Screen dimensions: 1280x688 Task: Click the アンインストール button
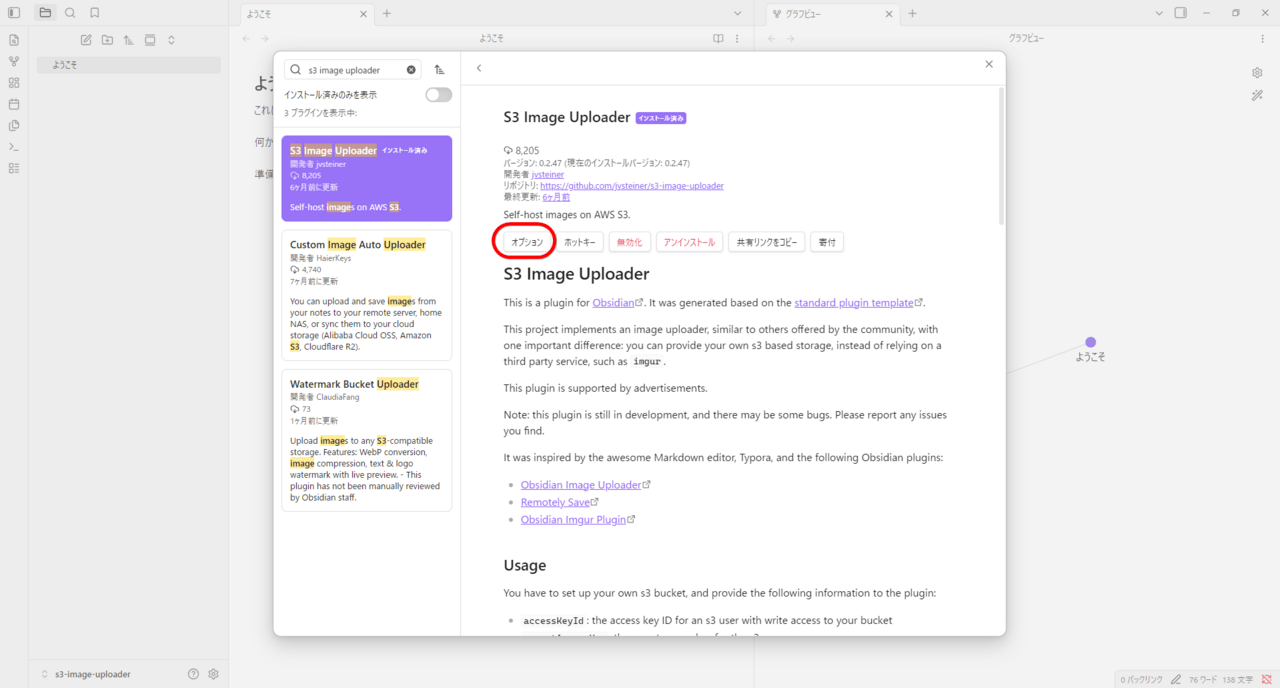click(690, 242)
